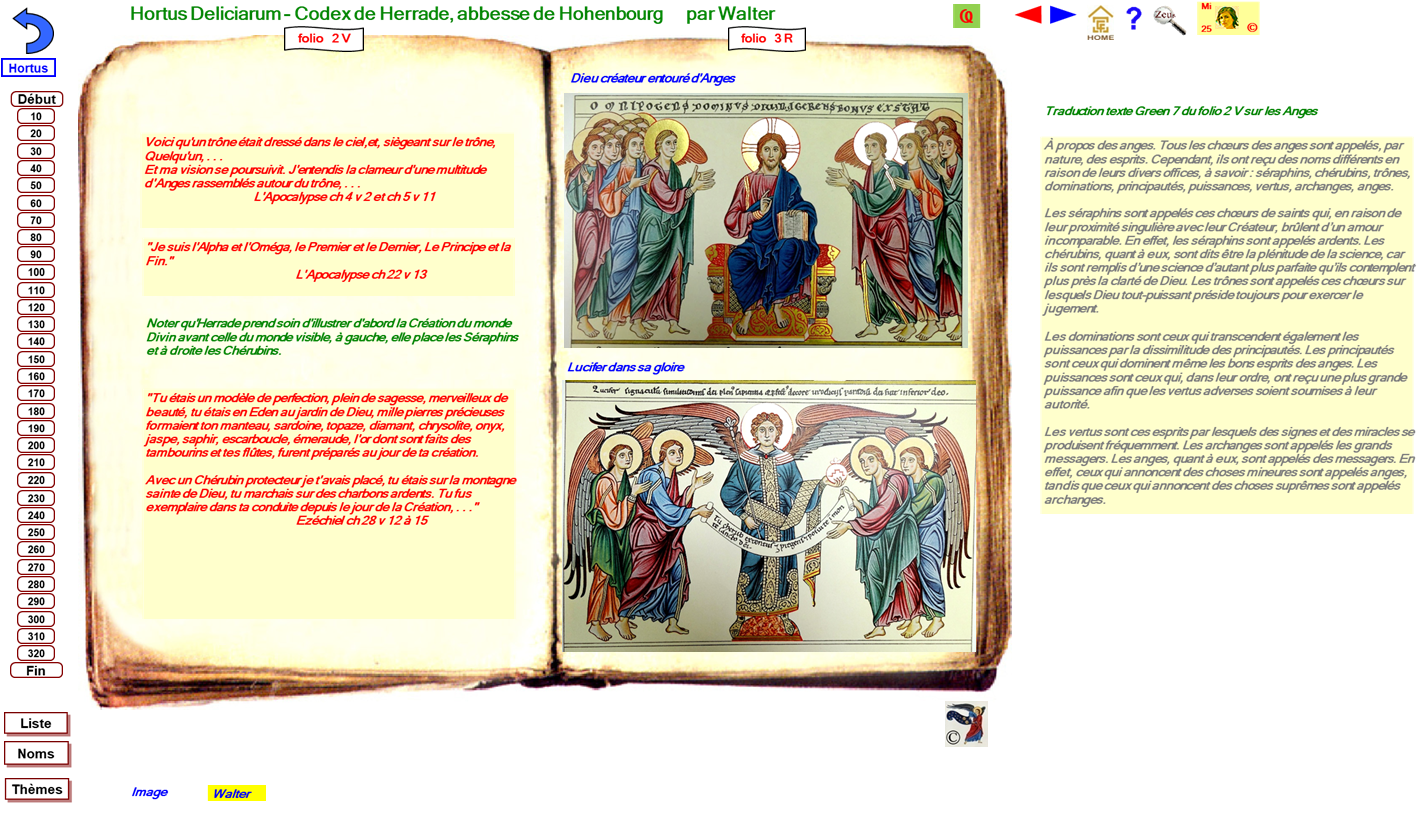Open the Image link at the bottom
1423x836 pixels.
click(x=148, y=792)
